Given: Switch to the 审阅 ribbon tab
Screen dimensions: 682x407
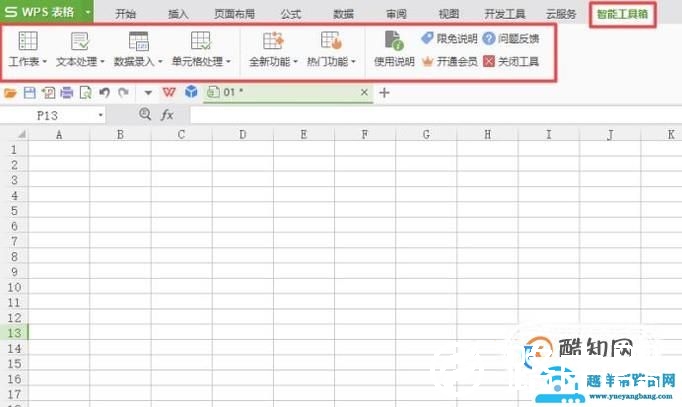Looking at the screenshot, I should point(396,14).
